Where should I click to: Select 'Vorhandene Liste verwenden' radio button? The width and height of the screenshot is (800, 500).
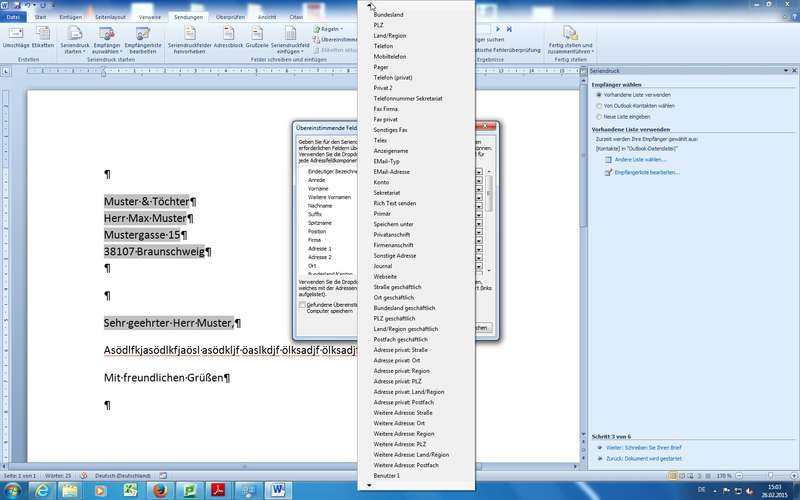point(599,94)
